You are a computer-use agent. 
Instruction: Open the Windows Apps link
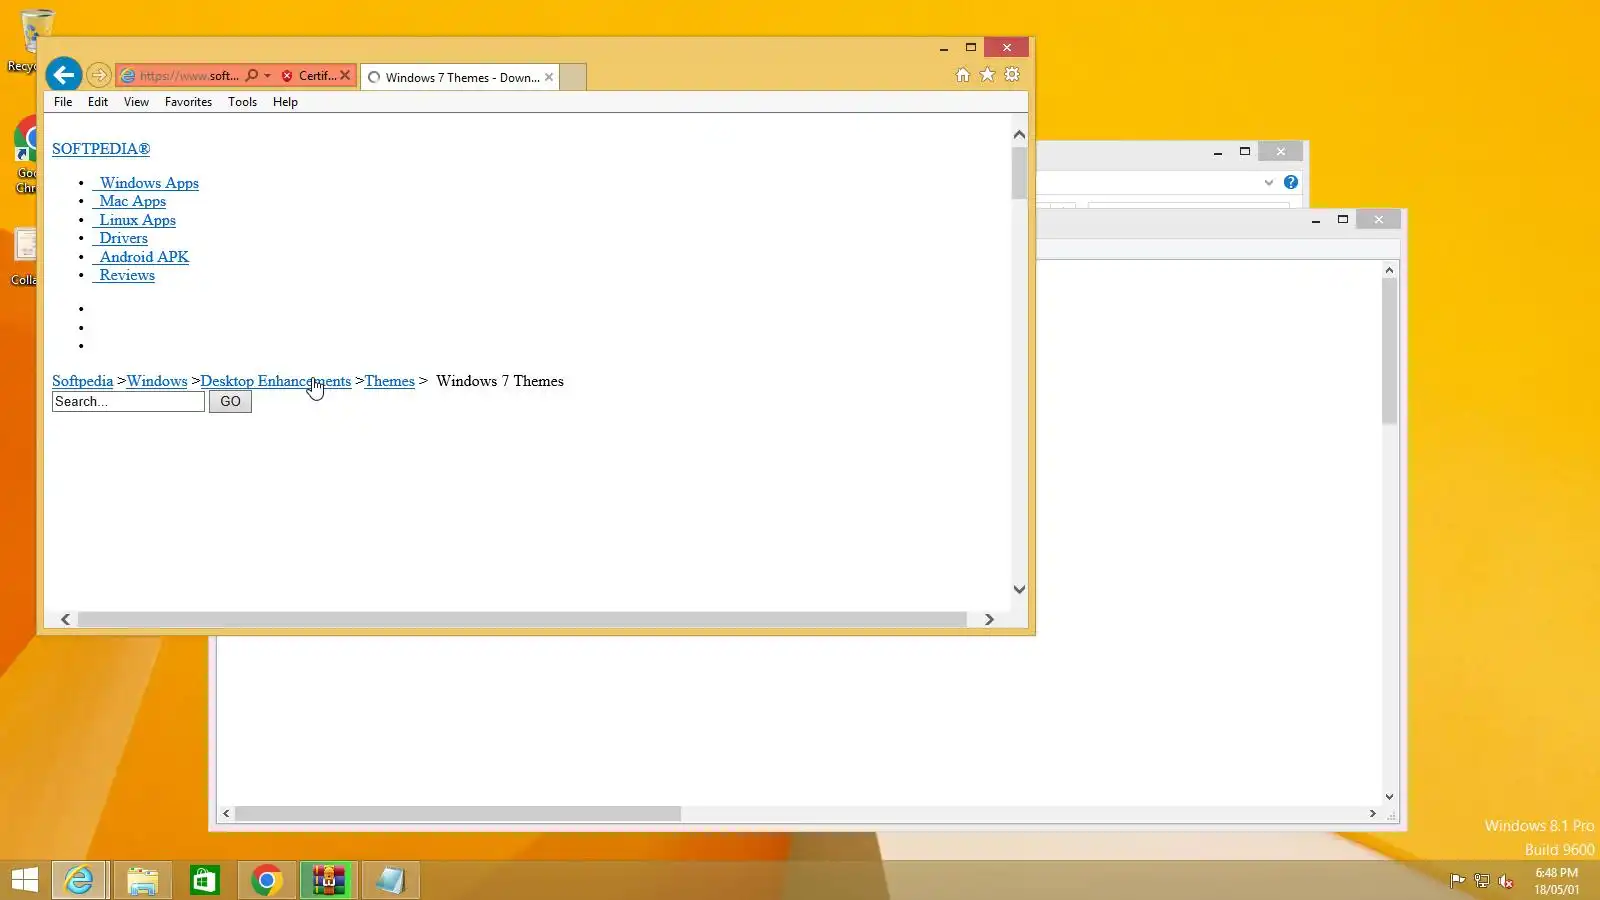coord(146,183)
